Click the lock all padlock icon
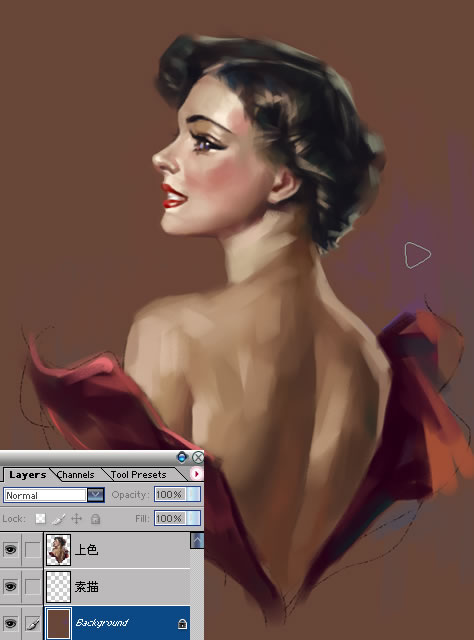Image resolution: width=474 pixels, height=640 pixels. 96,519
